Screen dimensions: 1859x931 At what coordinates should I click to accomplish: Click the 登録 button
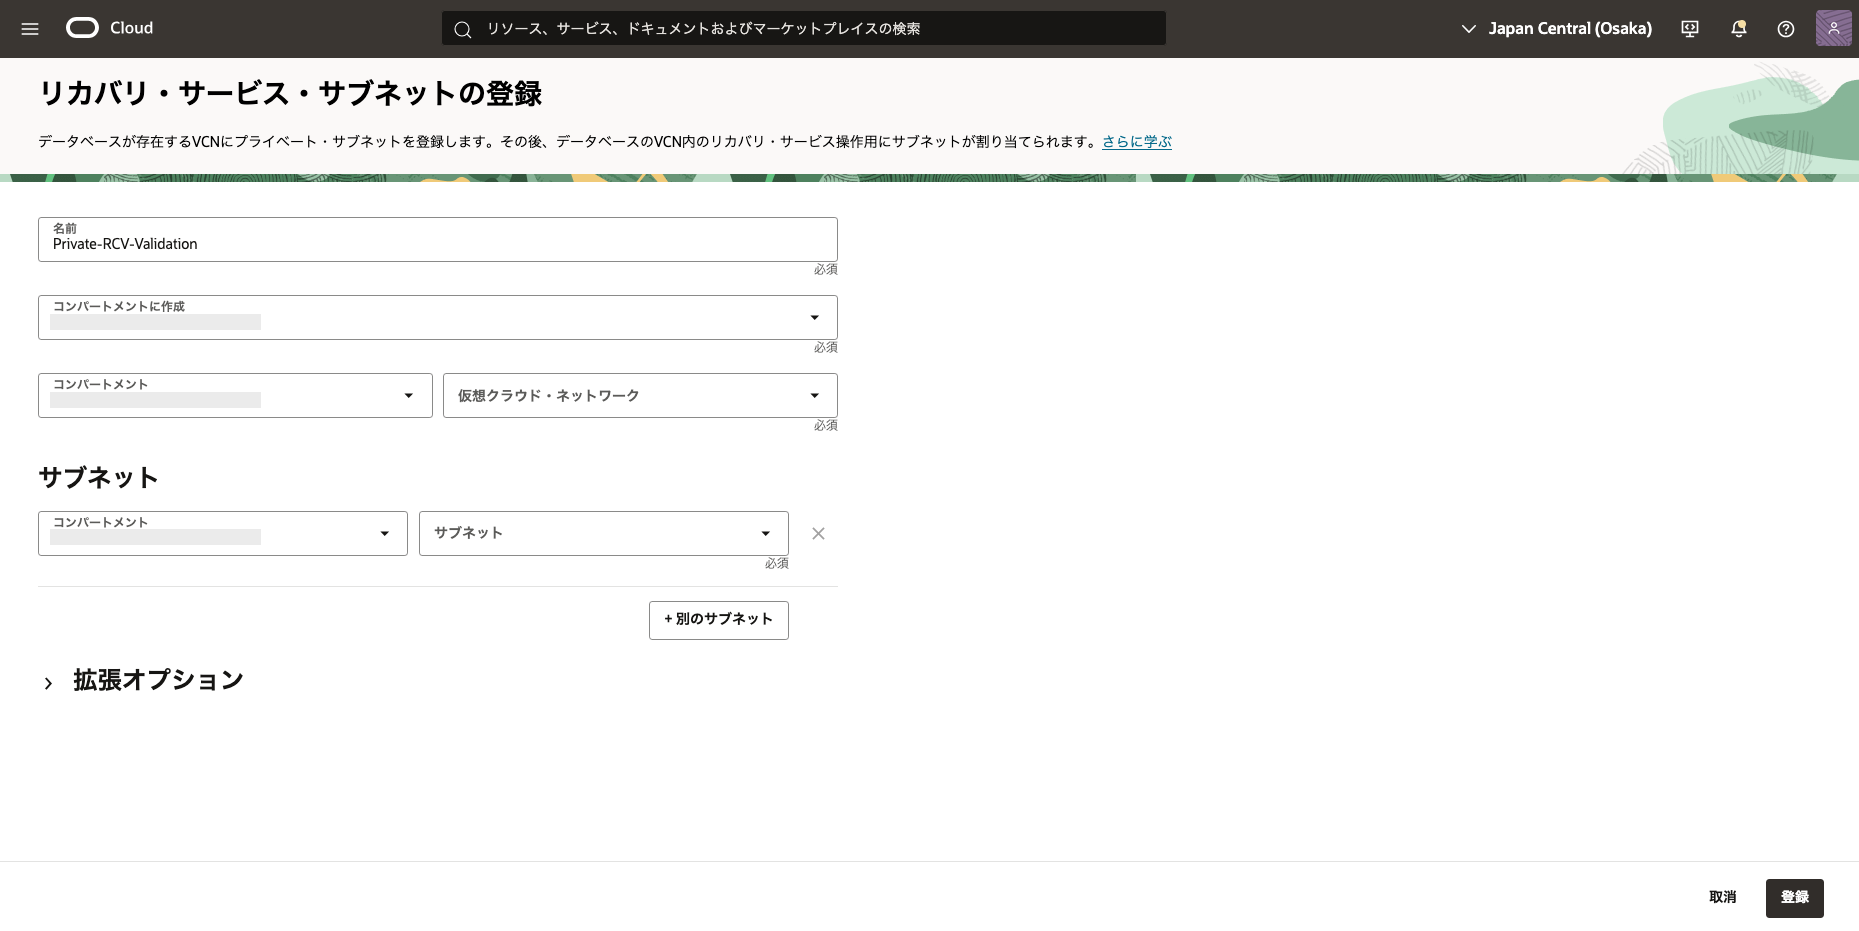tap(1794, 898)
